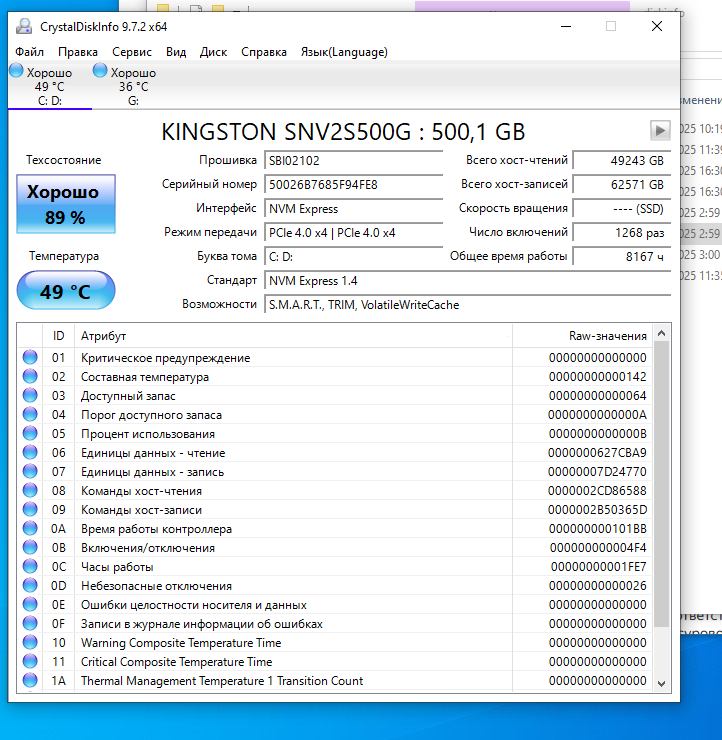722x740 pixels.
Task: Click the next disk arrow button
Action: click(x=659, y=130)
